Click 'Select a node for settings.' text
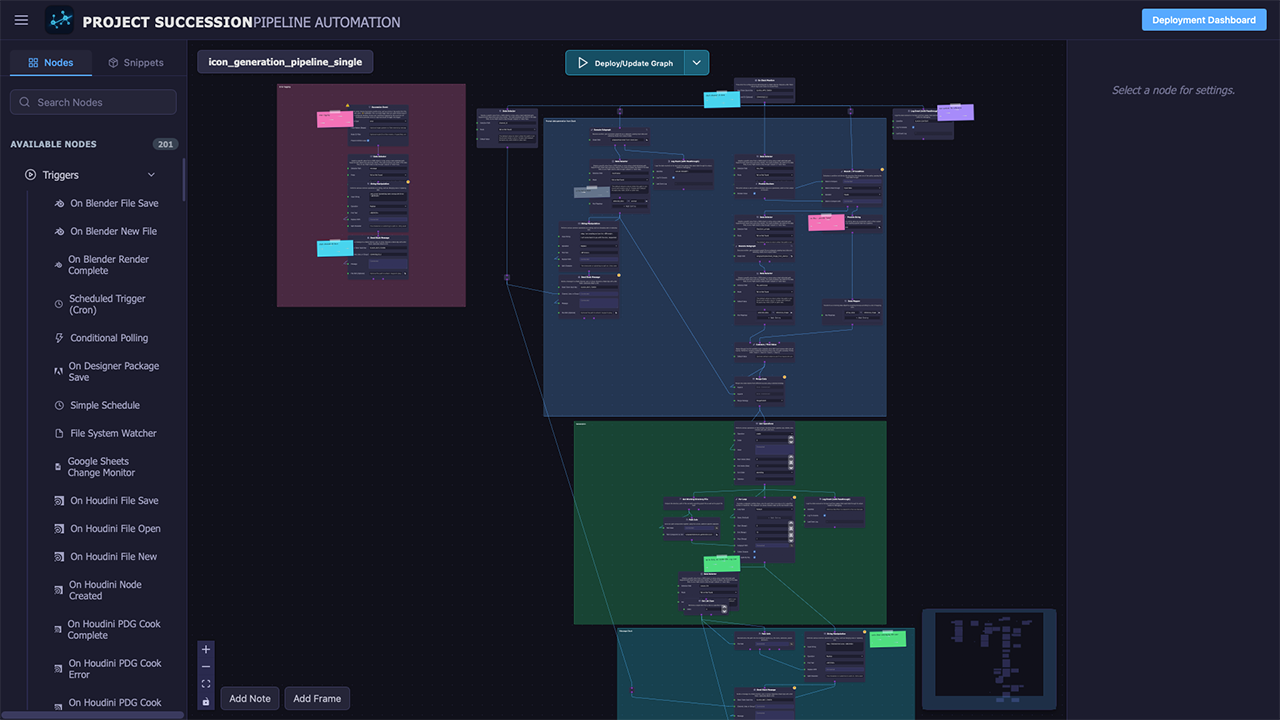Image resolution: width=1280 pixels, height=720 pixels. coord(1173,90)
